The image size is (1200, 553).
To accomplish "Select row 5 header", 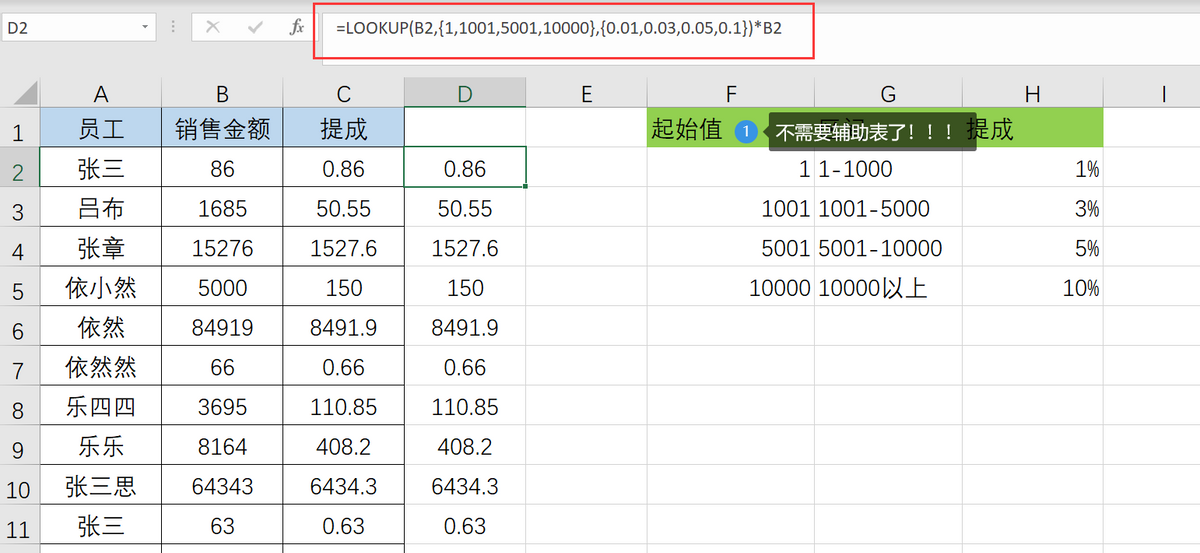I will coord(20,288).
